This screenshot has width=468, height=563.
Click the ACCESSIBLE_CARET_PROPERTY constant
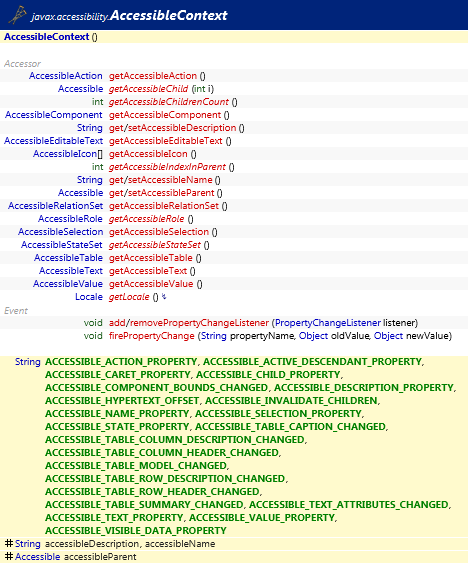pyautogui.click(x=118, y=374)
